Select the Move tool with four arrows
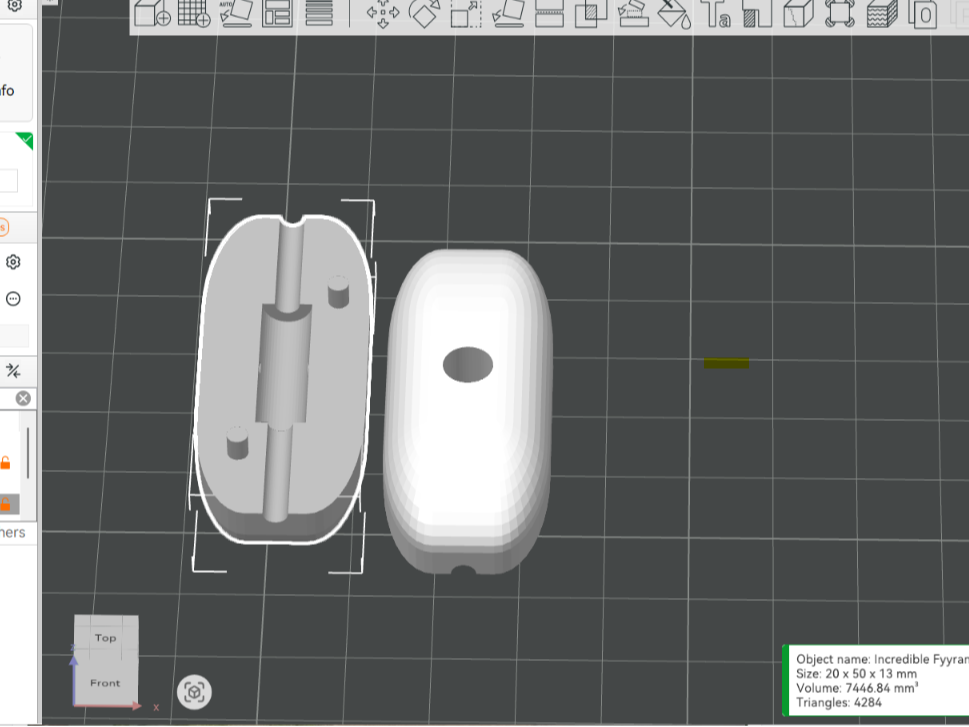This screenshot has width=969, height=727. [383, 14]
